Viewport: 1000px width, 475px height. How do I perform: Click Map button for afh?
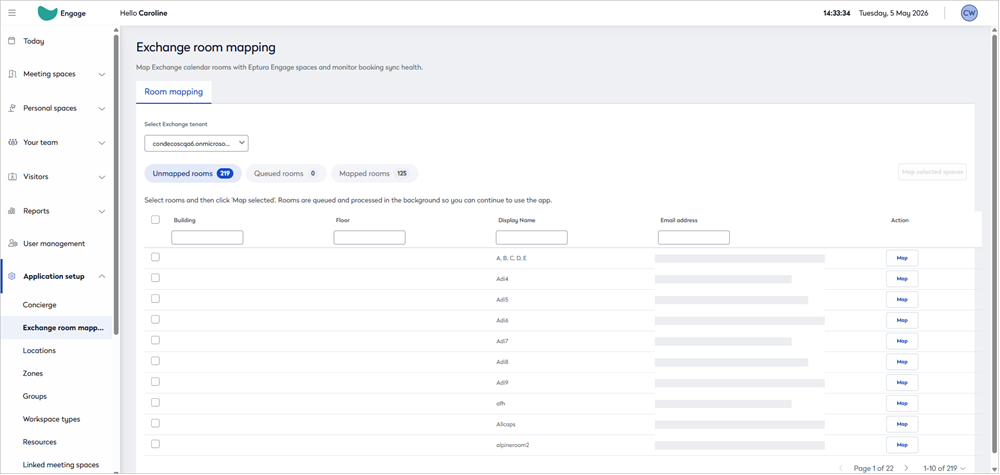pos(902,403)
